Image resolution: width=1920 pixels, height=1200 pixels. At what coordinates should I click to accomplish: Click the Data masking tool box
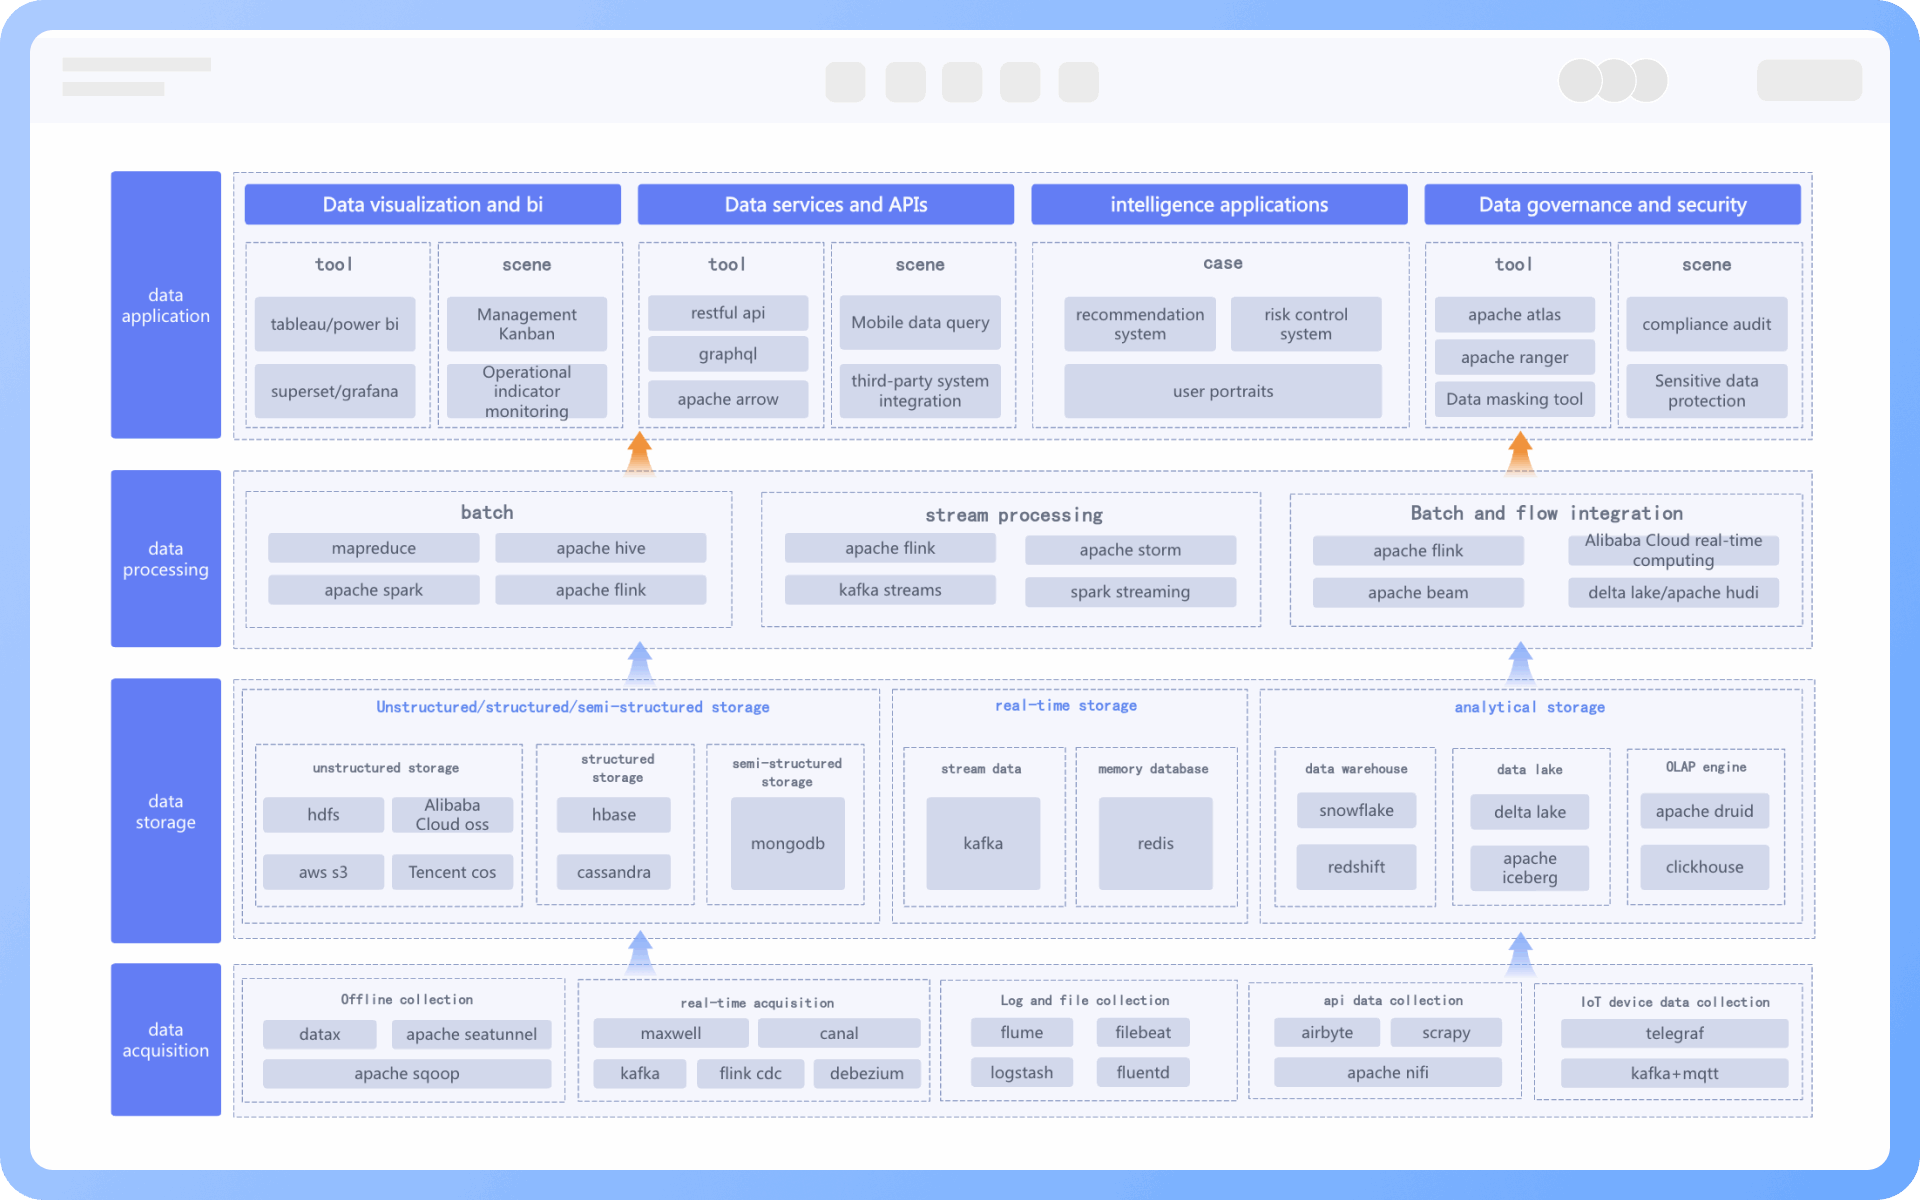(1514, 399)
